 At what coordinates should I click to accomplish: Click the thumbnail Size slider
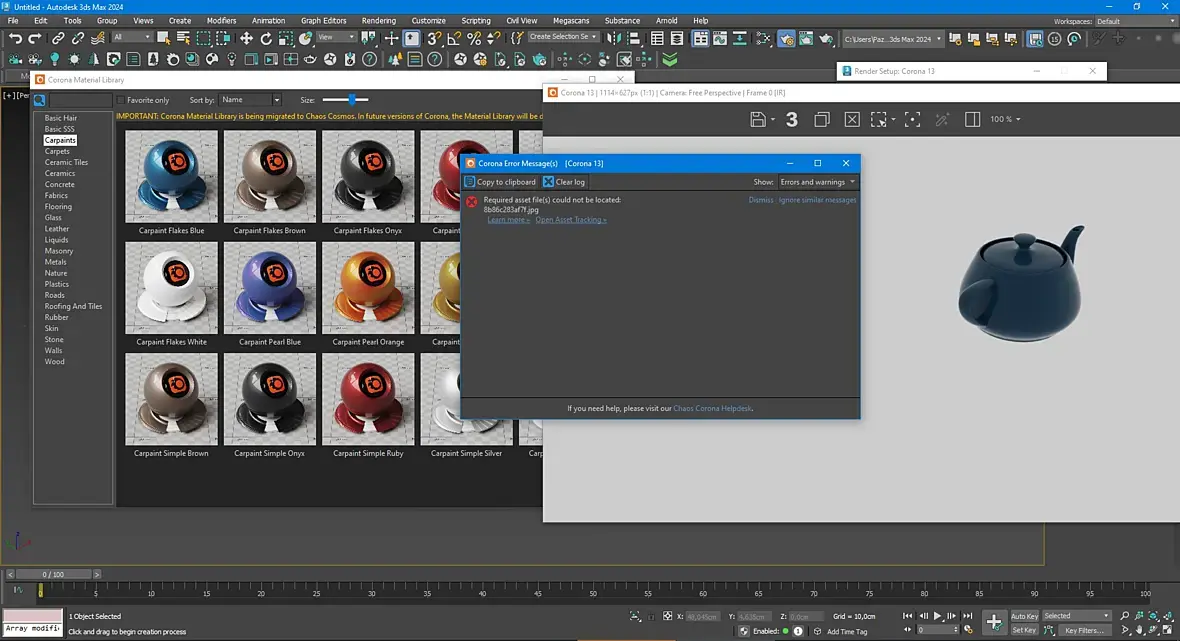point(352,100)
